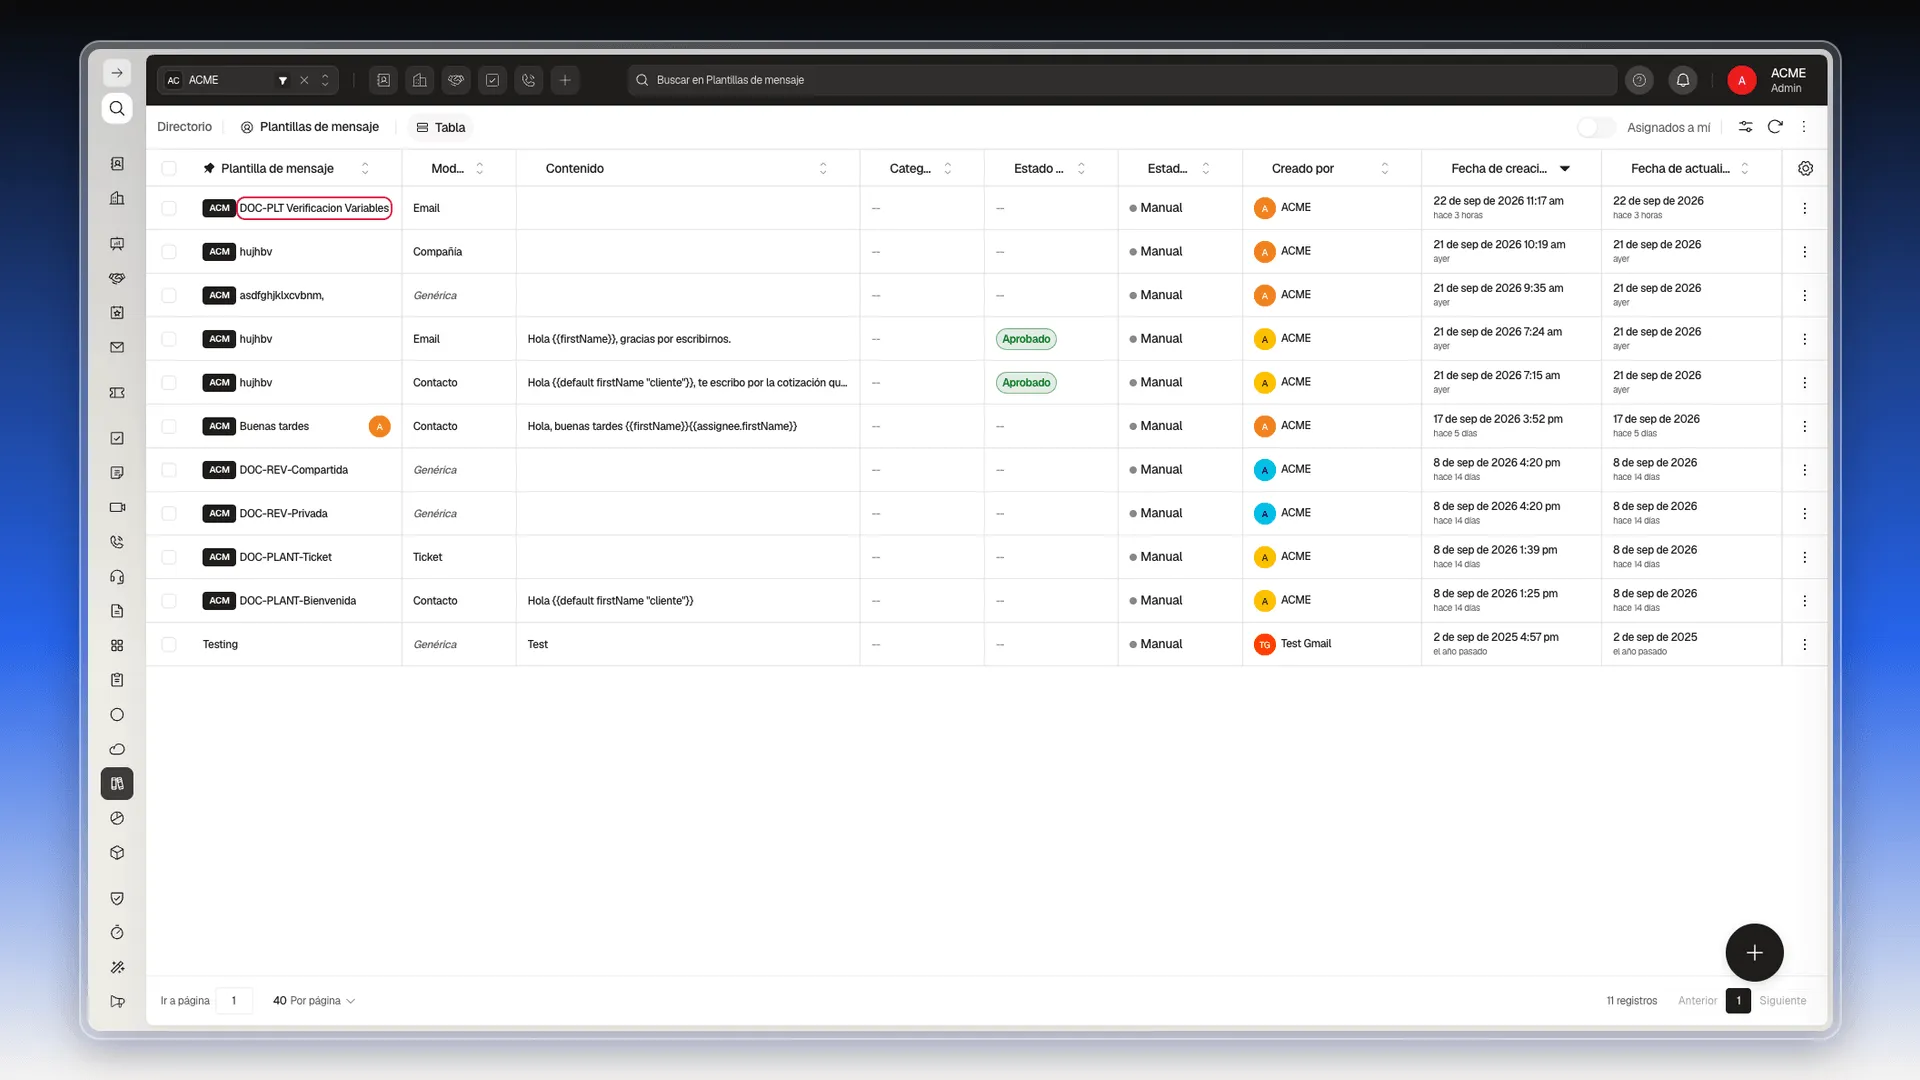Open the companies building icon in top toolbar

(x=420, y=80)
